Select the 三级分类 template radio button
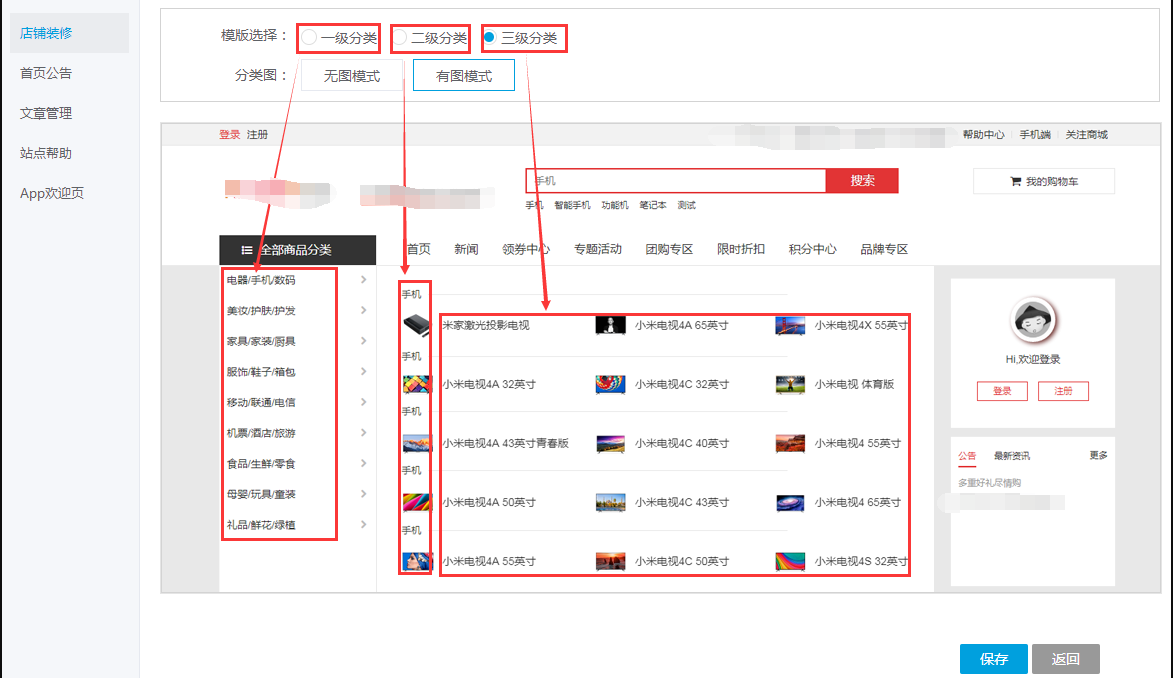Viewport: 1173px width, 678px height. coord(489,37)
